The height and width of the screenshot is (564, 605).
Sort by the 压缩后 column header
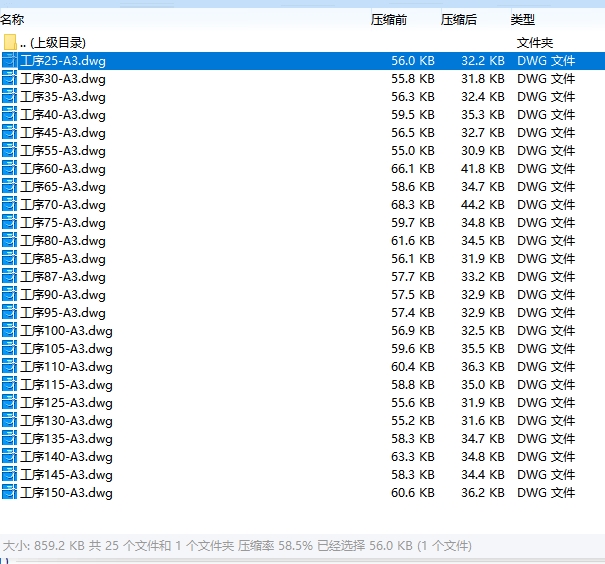click(459, 19)
